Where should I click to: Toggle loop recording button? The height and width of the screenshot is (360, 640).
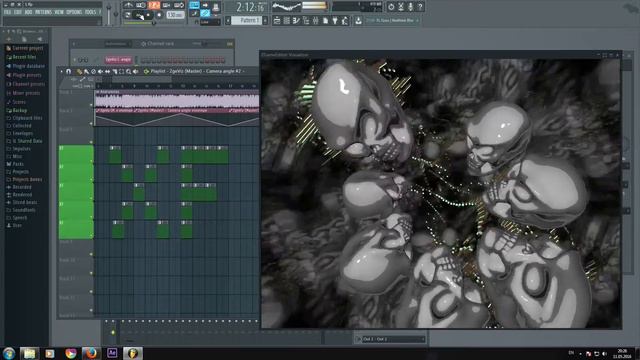tap(179, 5)
